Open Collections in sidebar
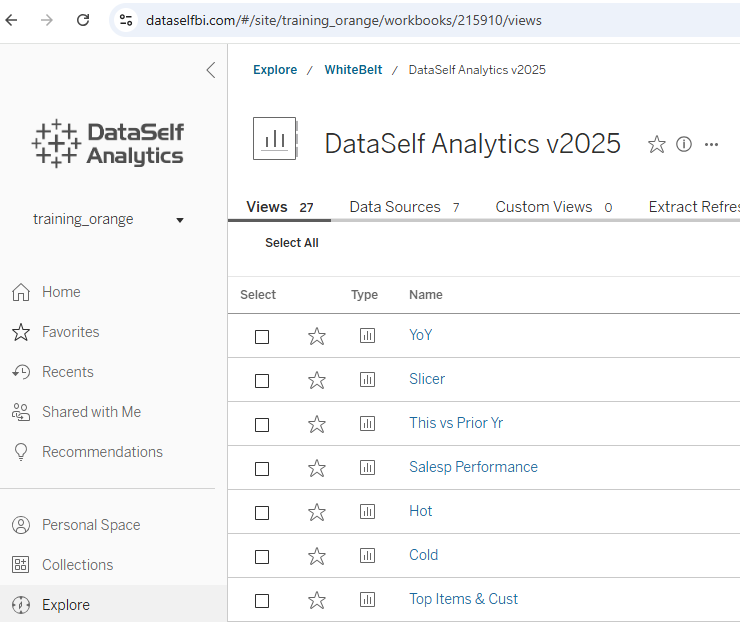740x622 pixels. (78, 565)
